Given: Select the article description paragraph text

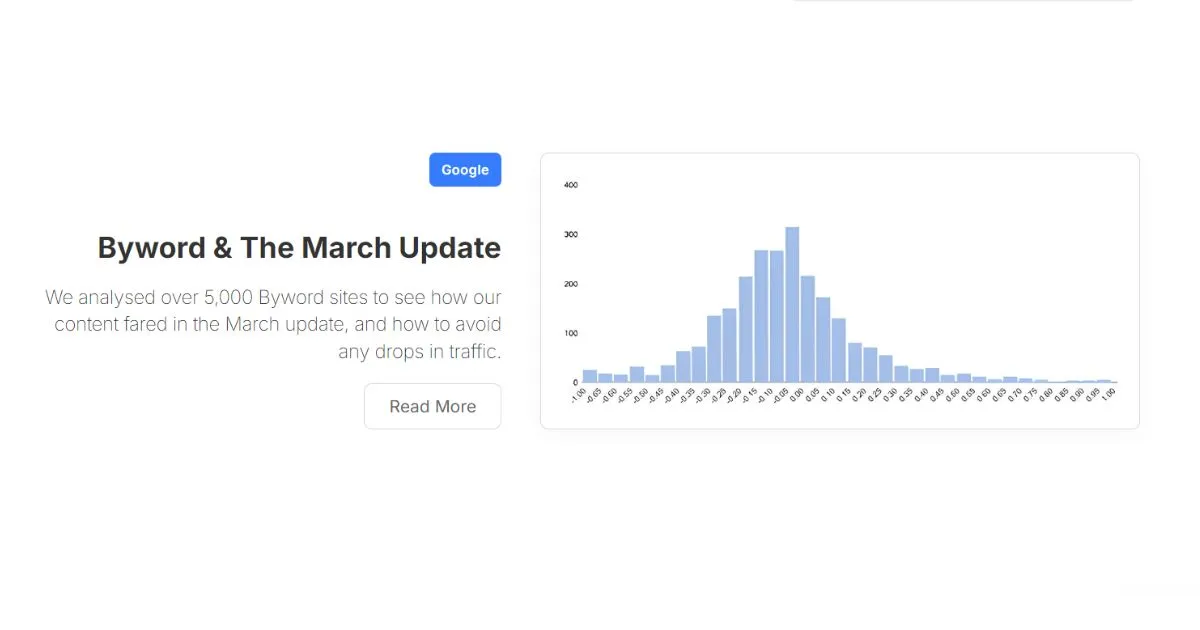Looking at the screenshot, I should click(x=273, y=325).
